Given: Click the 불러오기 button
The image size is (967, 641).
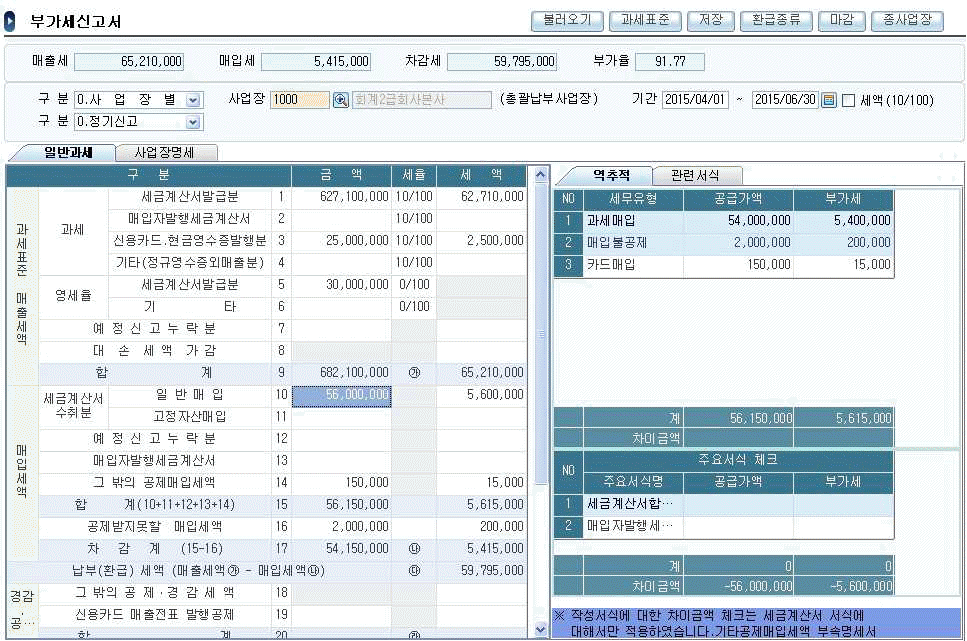Looking at the screenshot, I should (567, 20).
